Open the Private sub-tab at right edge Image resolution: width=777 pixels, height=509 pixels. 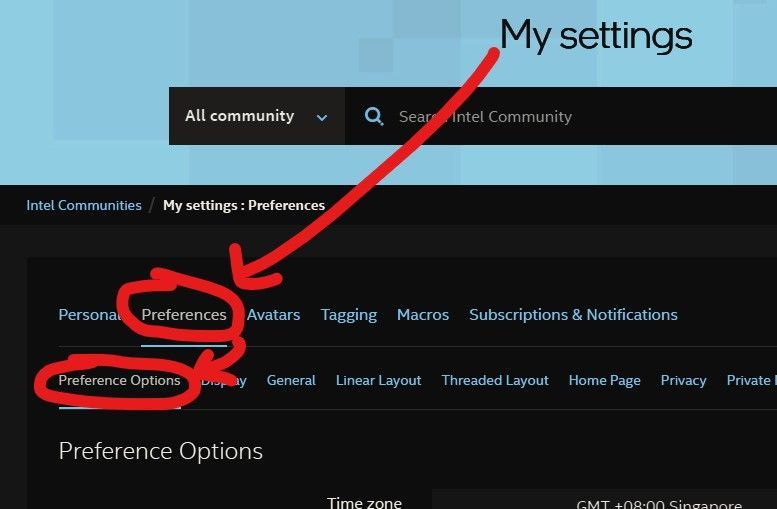pos(751,380)
